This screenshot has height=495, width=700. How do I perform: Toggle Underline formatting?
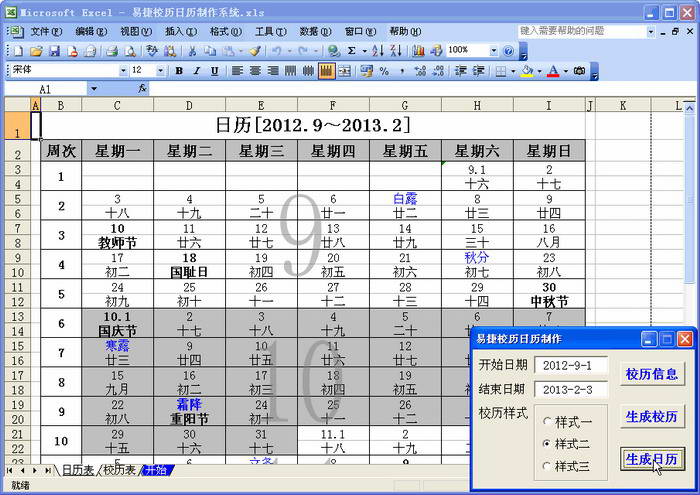point(215,71)
